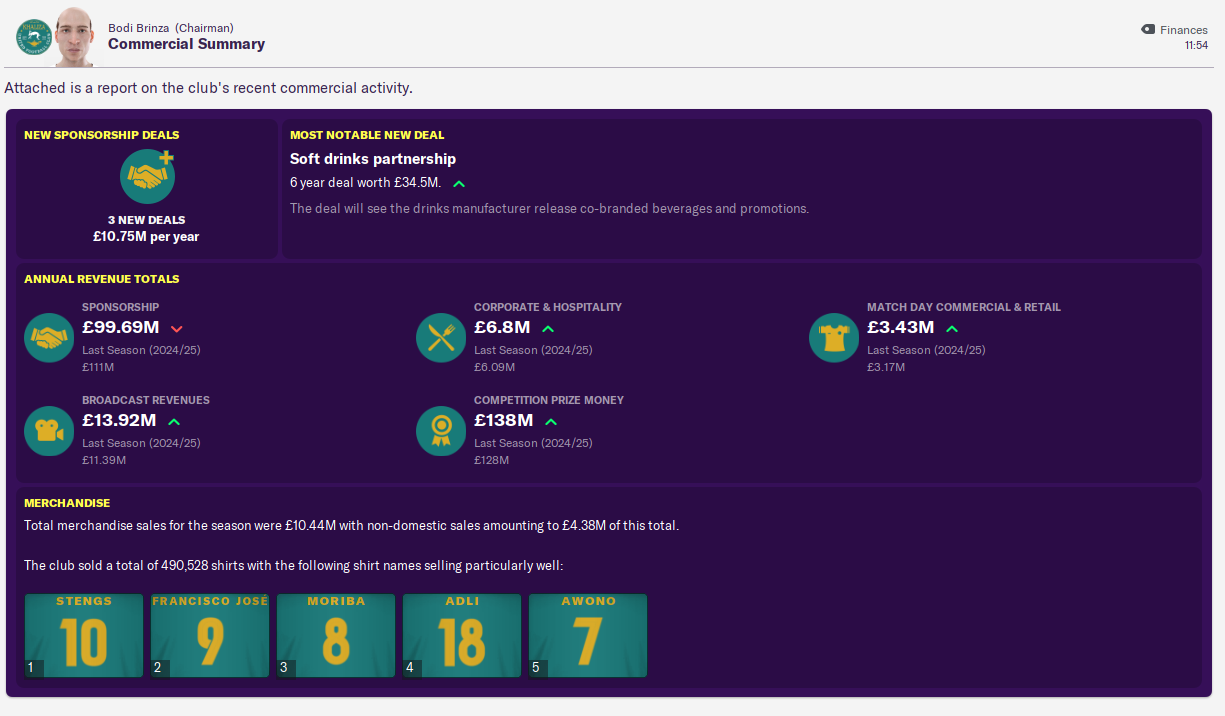Choose the Adli number 18 shirt

(x=462, y=636)
